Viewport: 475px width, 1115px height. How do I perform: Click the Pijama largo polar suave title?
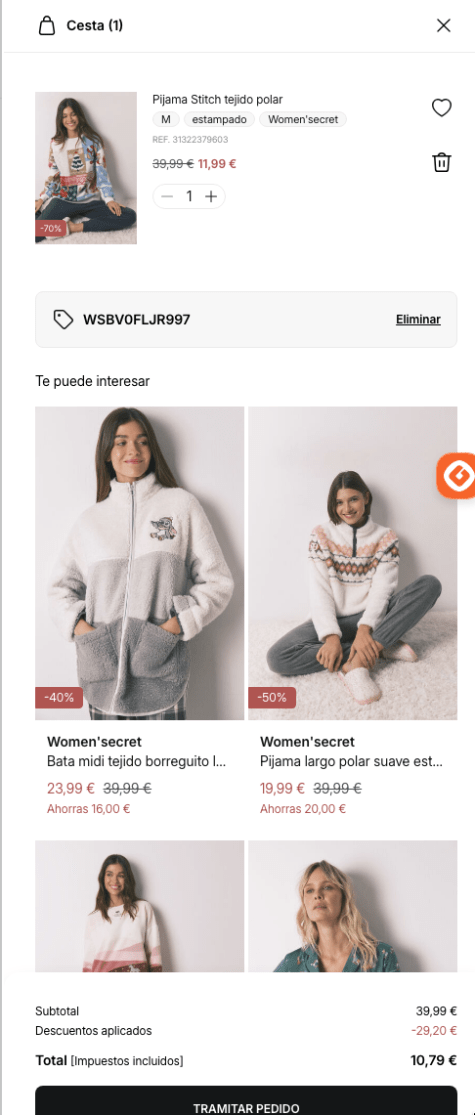click(352, 762)
